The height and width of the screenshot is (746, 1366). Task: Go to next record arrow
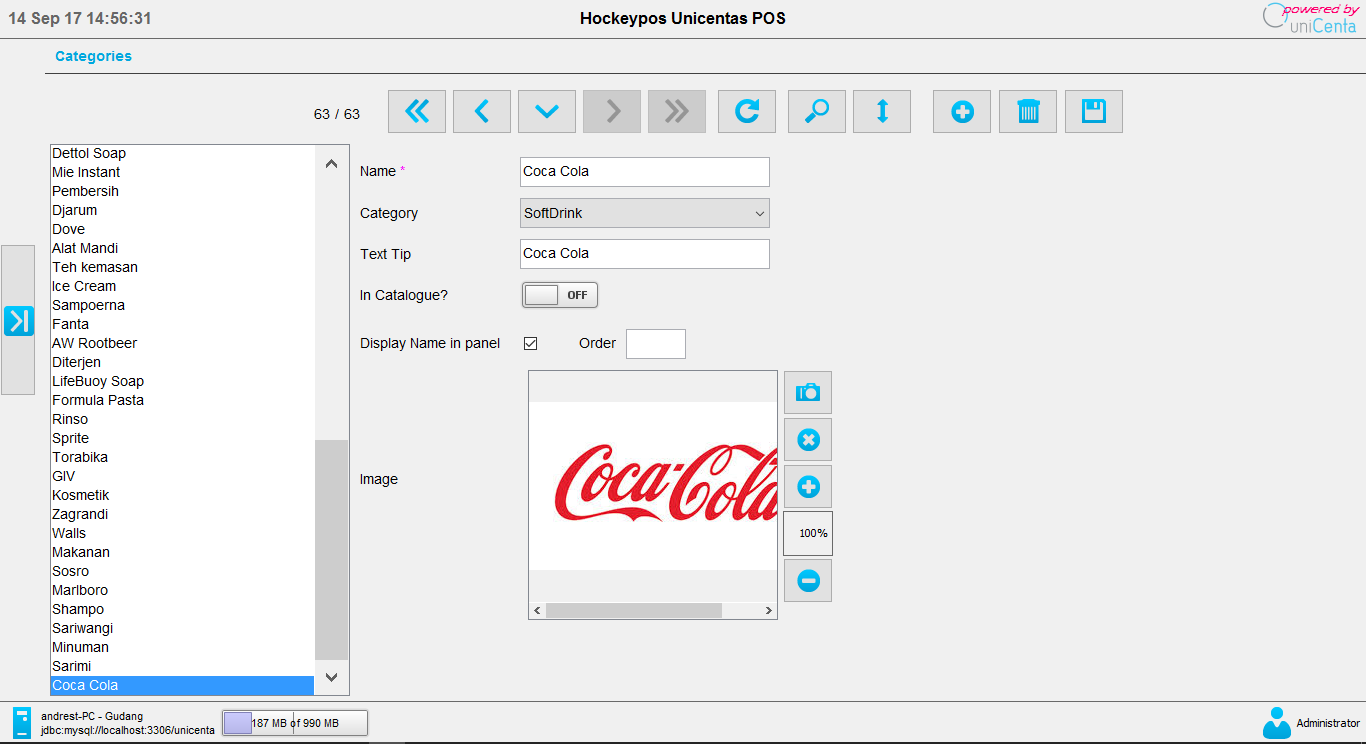click(x=612, y=112)
